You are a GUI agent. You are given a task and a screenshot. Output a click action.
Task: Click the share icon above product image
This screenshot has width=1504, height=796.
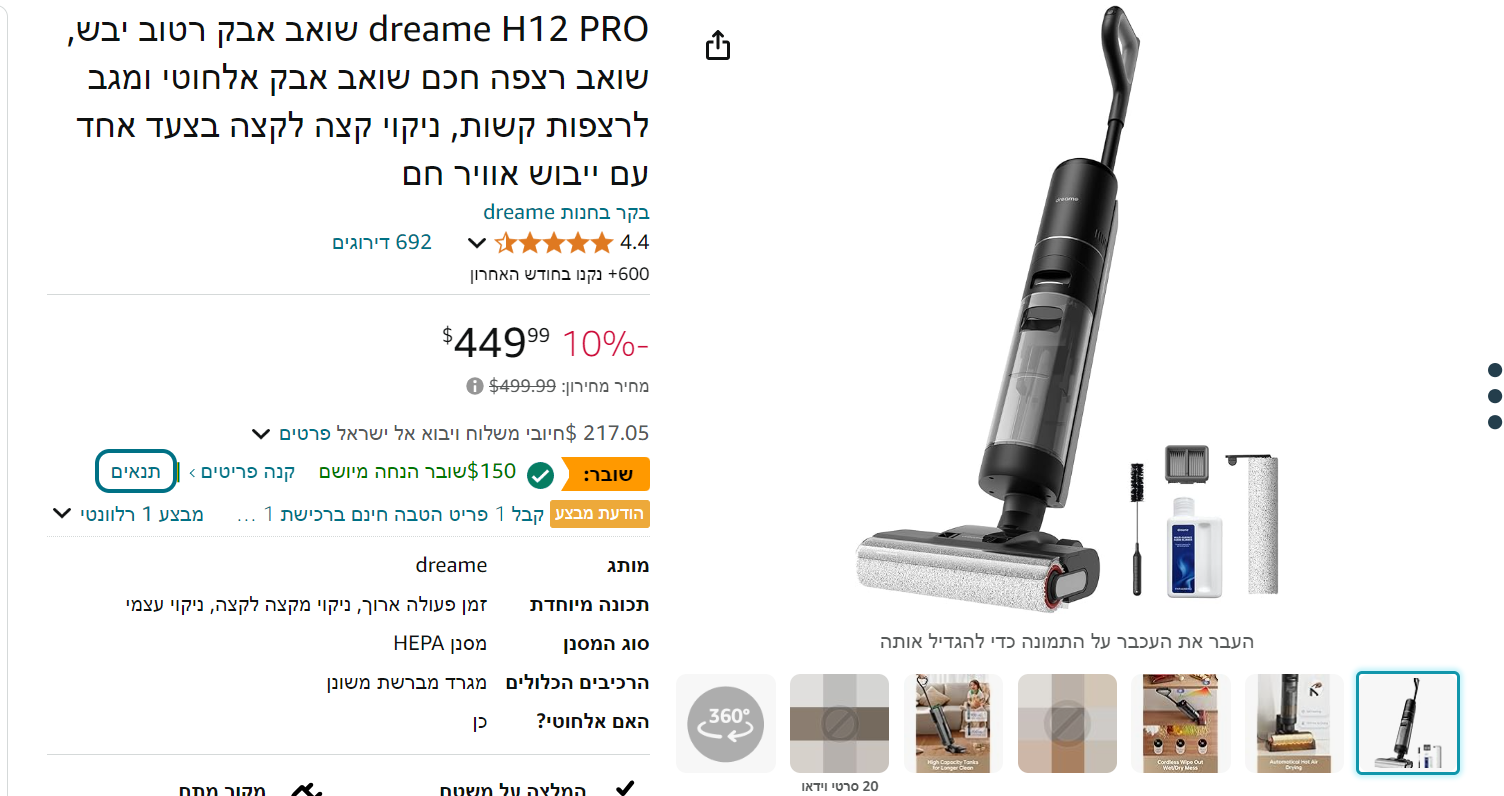[x=718, y=45]
